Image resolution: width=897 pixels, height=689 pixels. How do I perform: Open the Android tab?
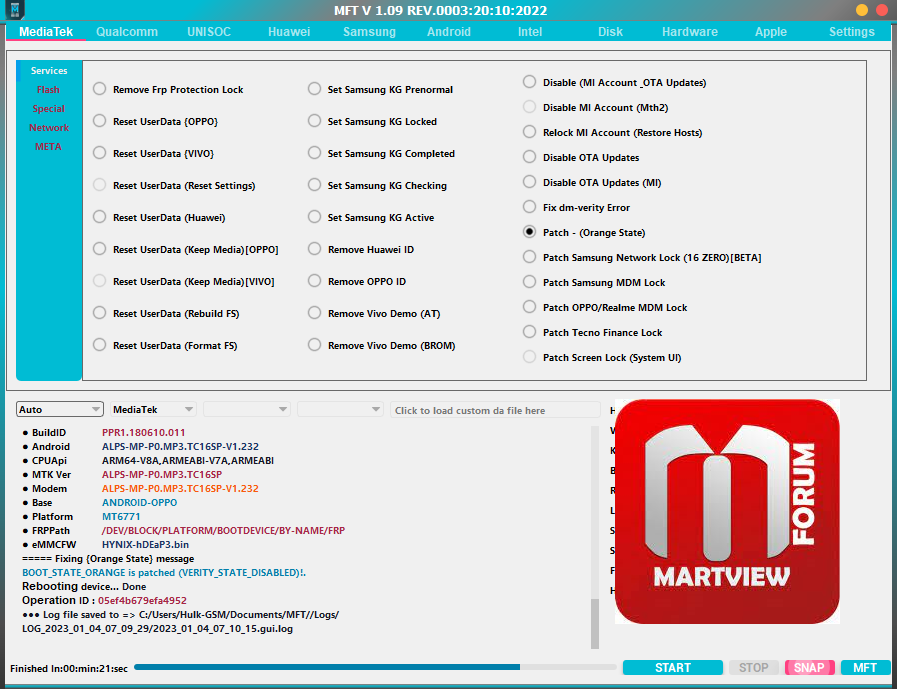coord(449,32)
